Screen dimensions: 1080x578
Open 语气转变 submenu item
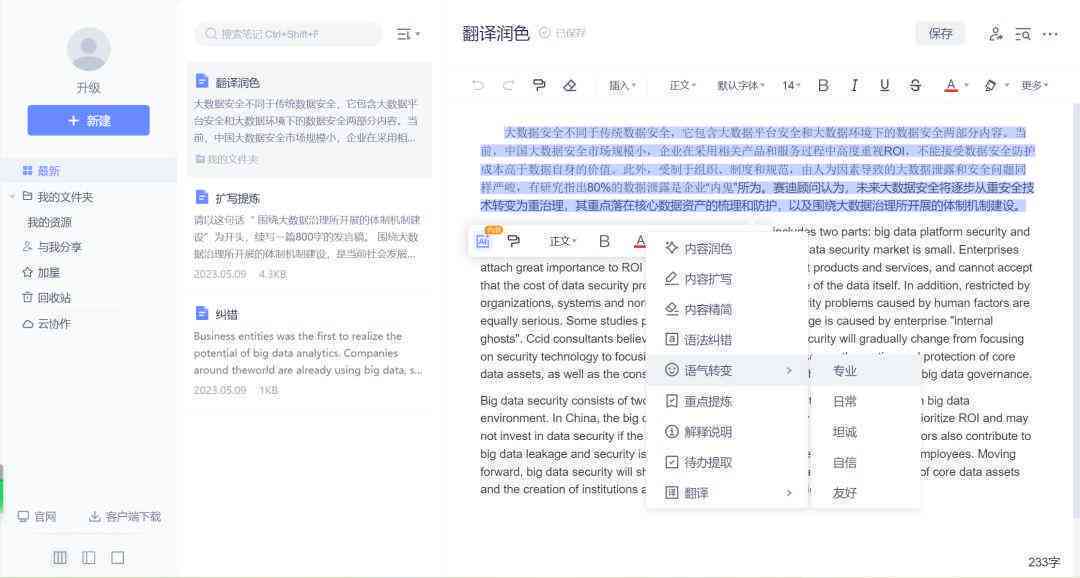727,370
